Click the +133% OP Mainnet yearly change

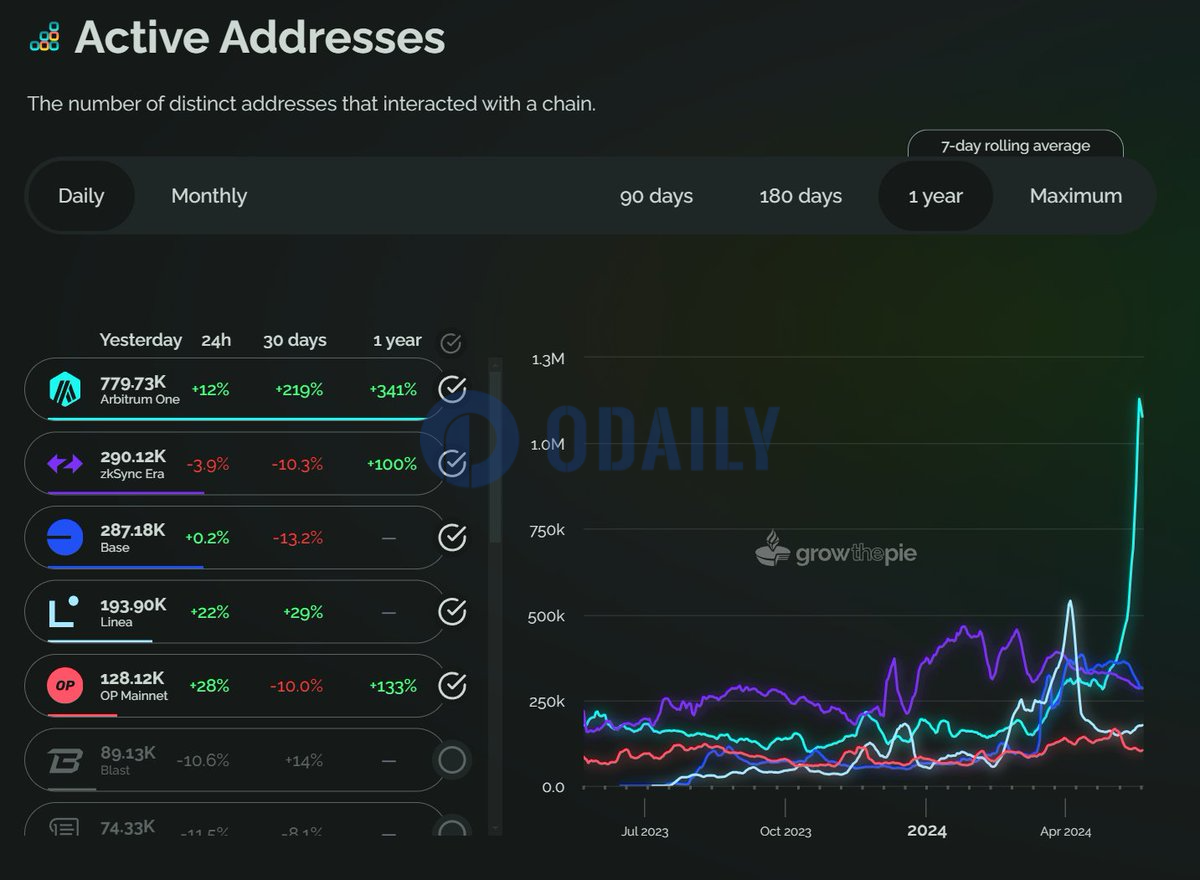(393, 686)
